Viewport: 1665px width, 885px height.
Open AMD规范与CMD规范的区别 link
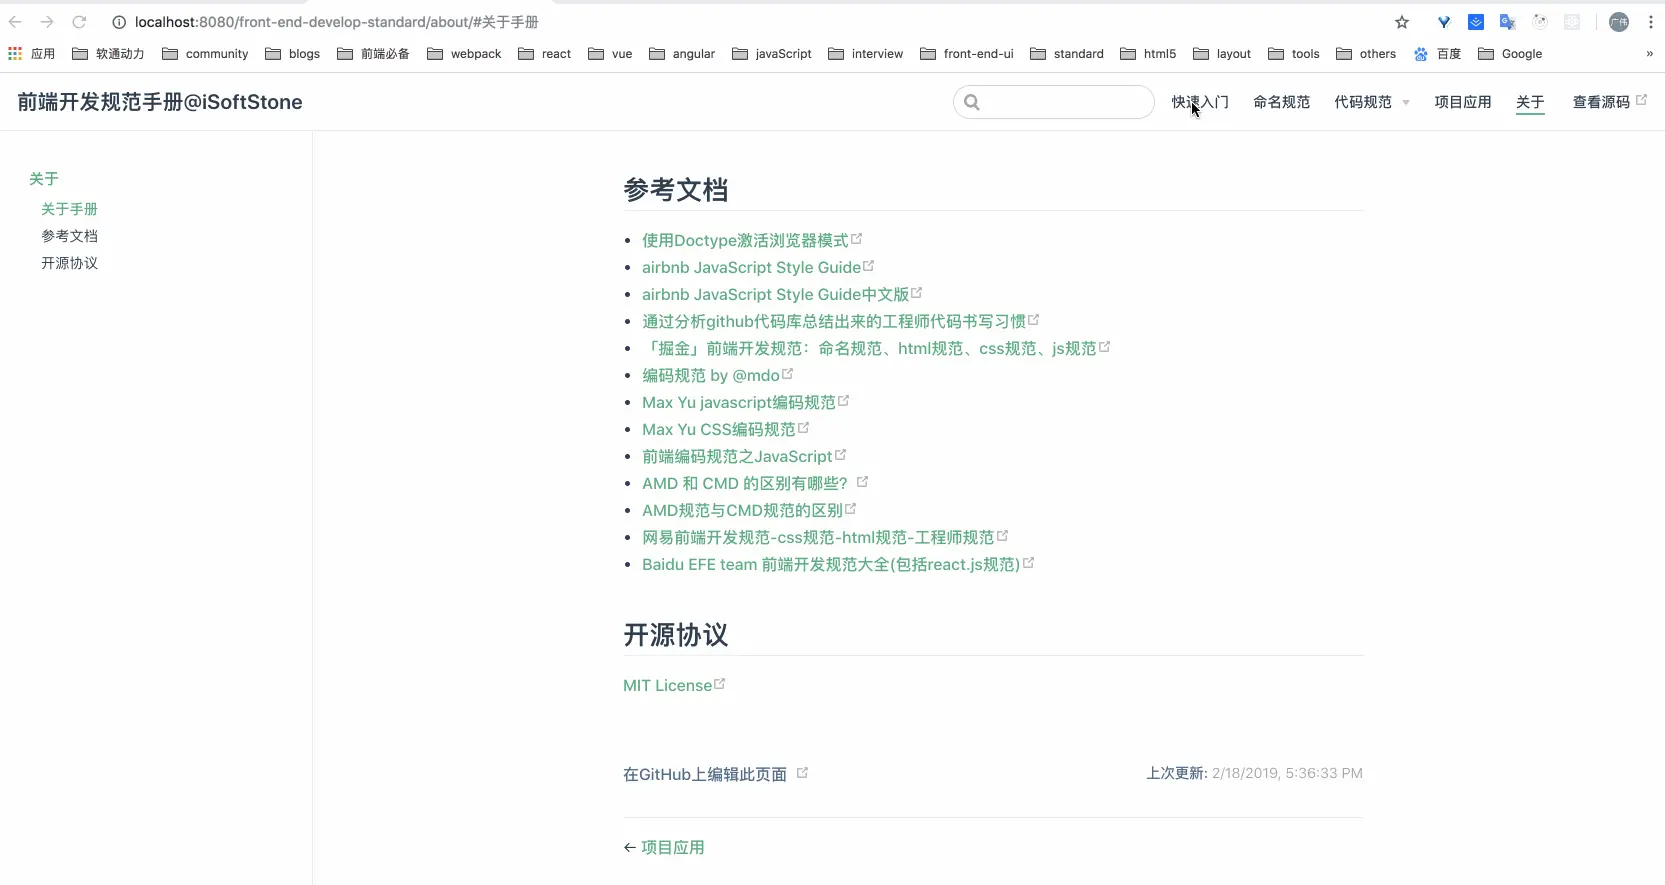[x=749, y=510]
